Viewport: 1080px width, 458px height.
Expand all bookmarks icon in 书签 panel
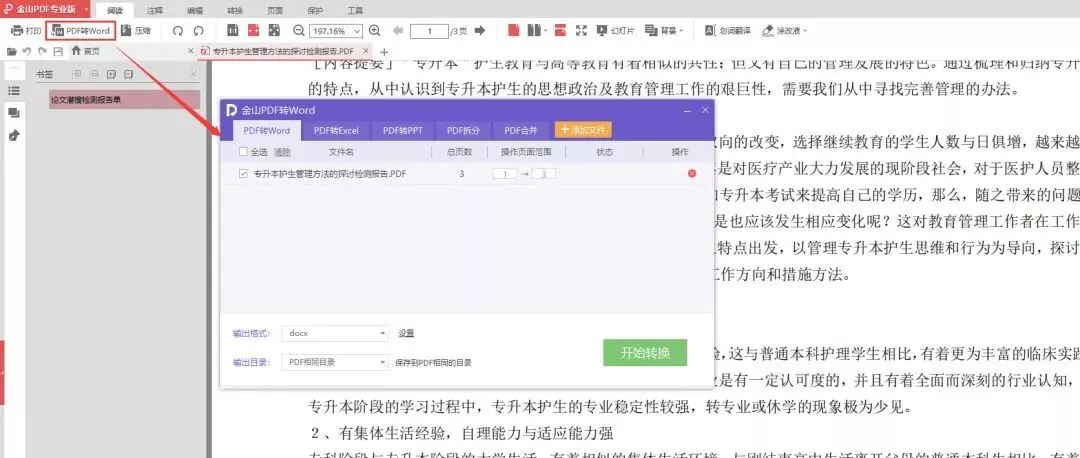(76, 74)
